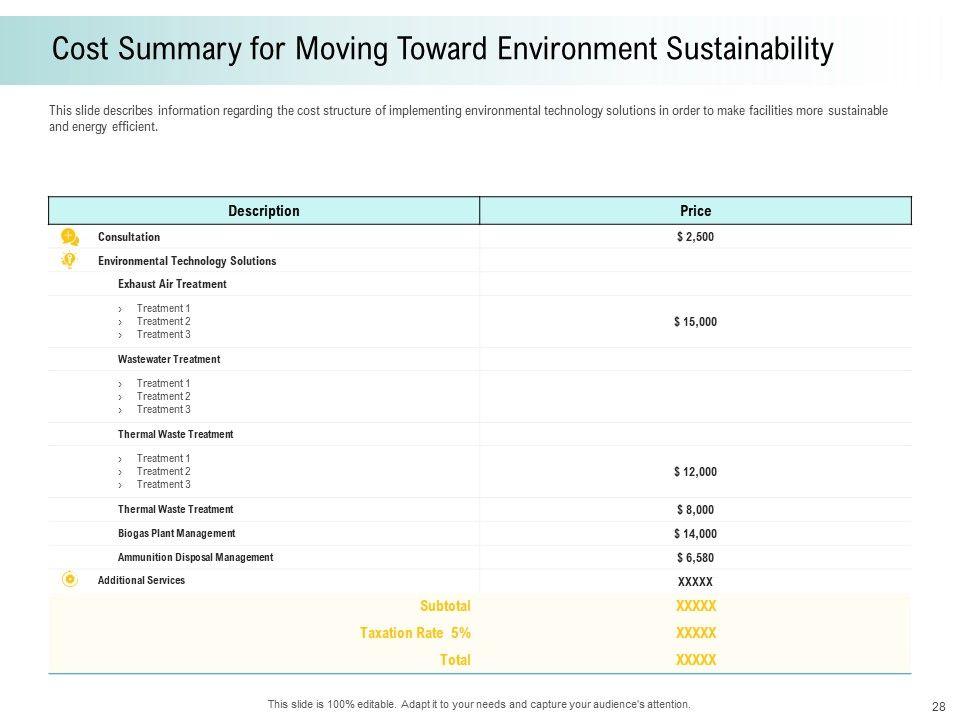Click the gear icon next to Additional Services
The height and width of the screenshot is (720, 960).
[x=69, y=579]
